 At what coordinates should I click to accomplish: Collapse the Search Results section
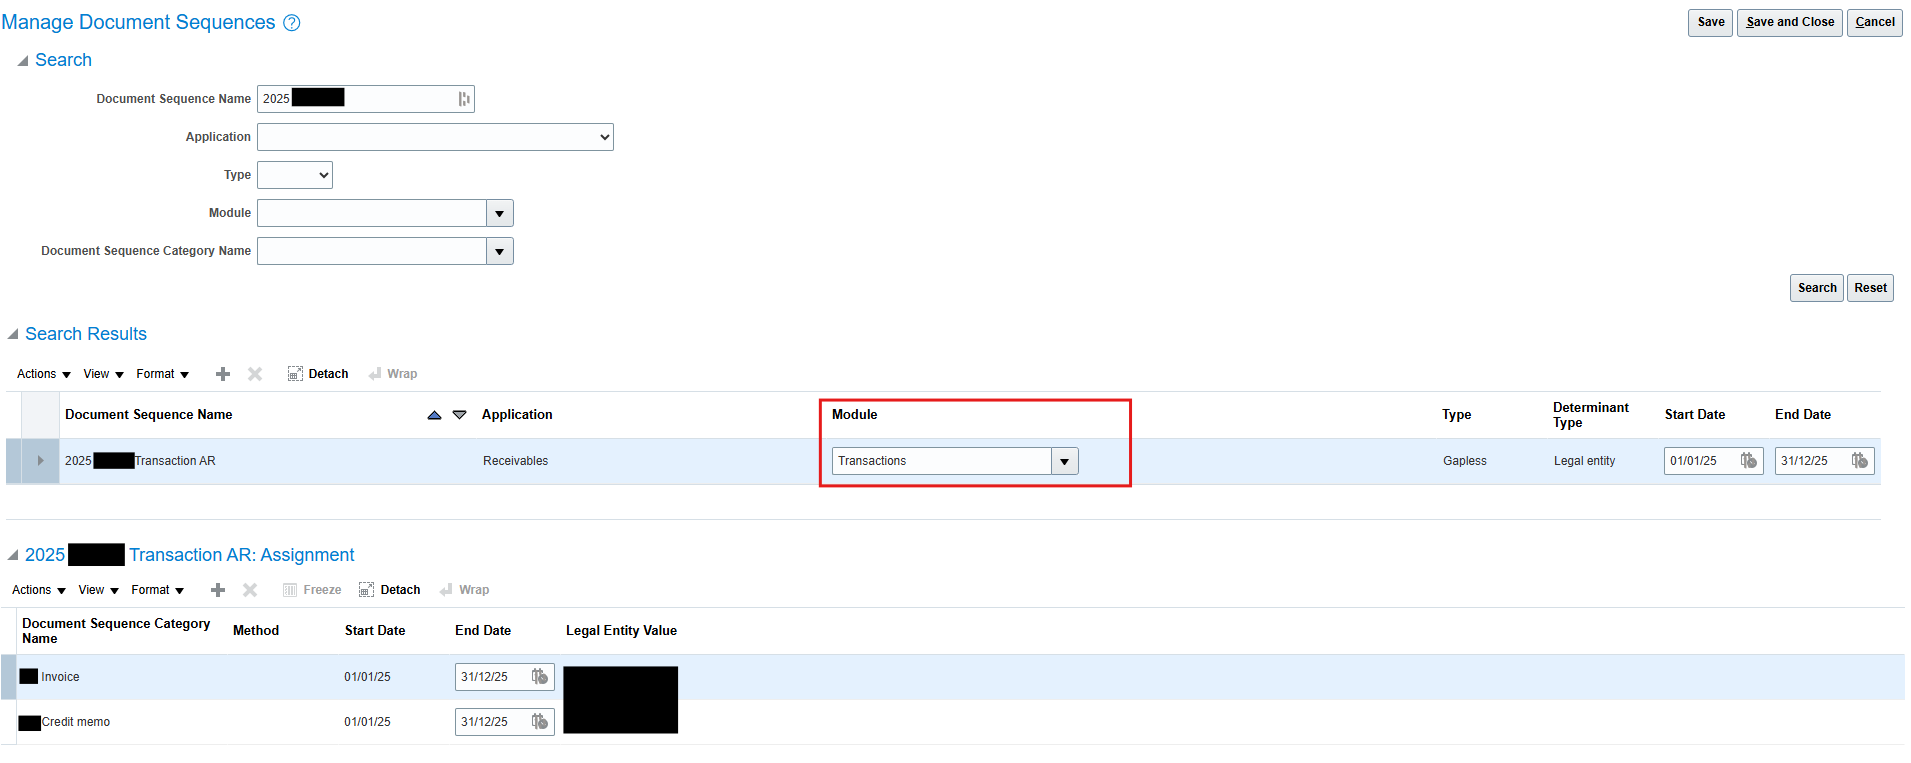(x=13, y=334)
